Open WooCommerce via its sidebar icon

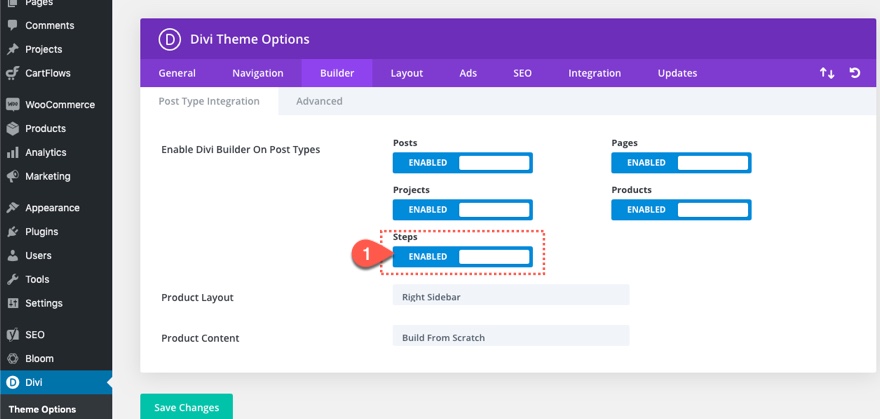tap(12, 105)
